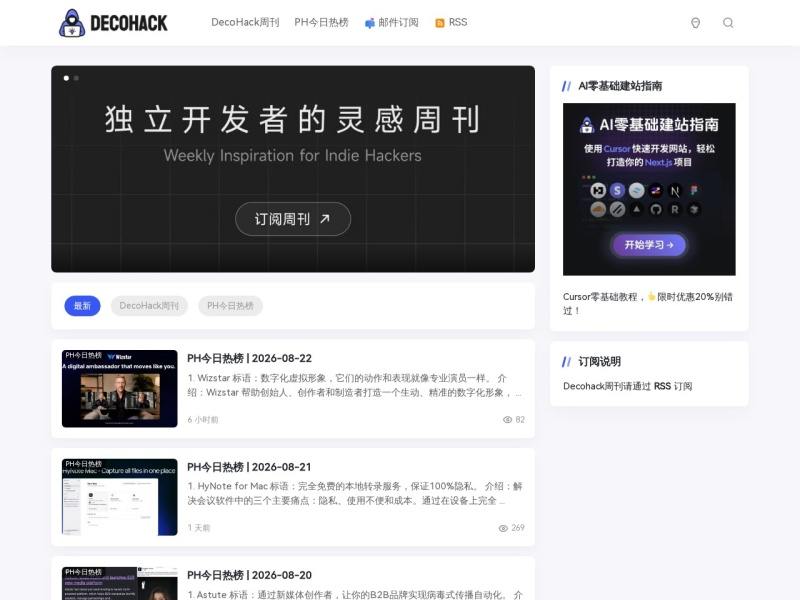The height and width of the screenshot is (600, 800).
Task: Click the bold RSS link in 订阅说明
Action: click(662, 386)
